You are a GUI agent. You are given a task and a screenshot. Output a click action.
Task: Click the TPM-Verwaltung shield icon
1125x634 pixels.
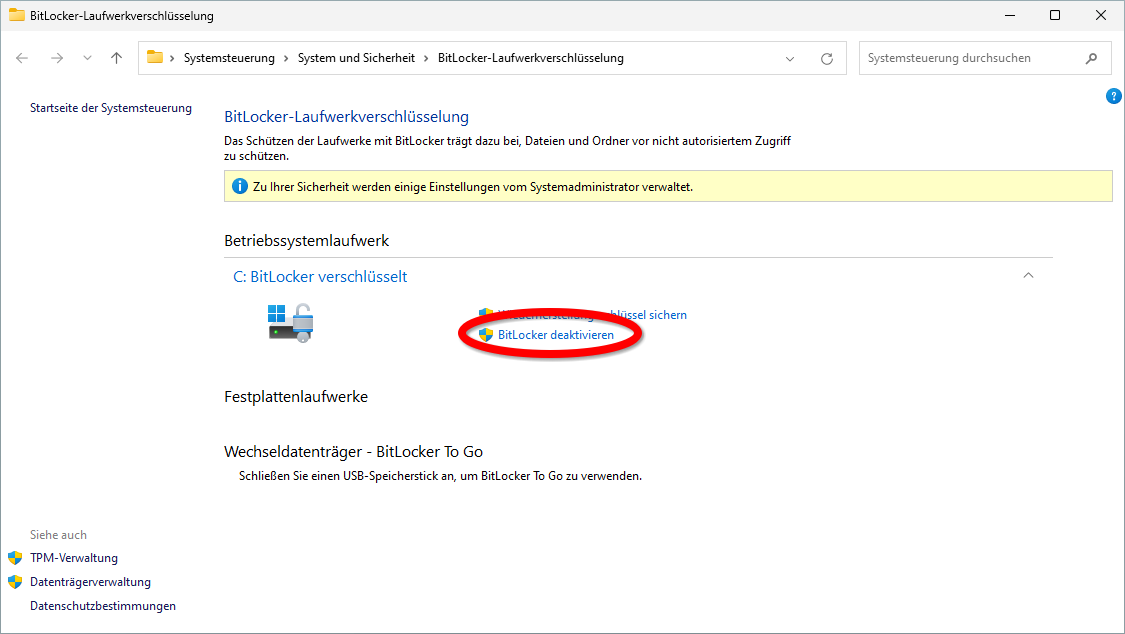coord(16,557)
